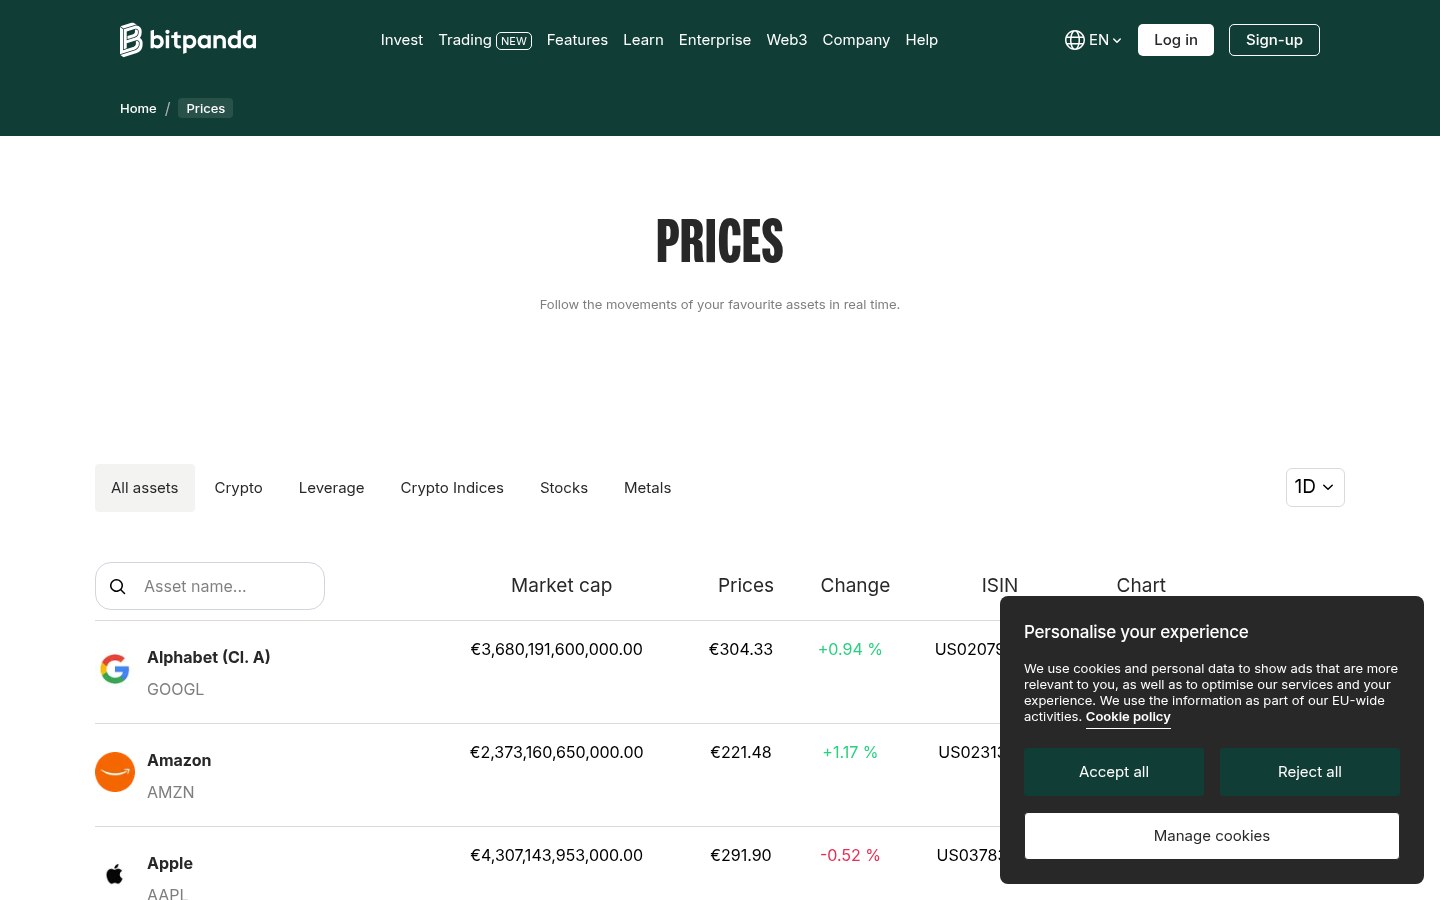Viewport: 1440px width, 900px height.
Task: Open Manage cookies settings
Action: pyautogui.click(x=1212, y=836)
